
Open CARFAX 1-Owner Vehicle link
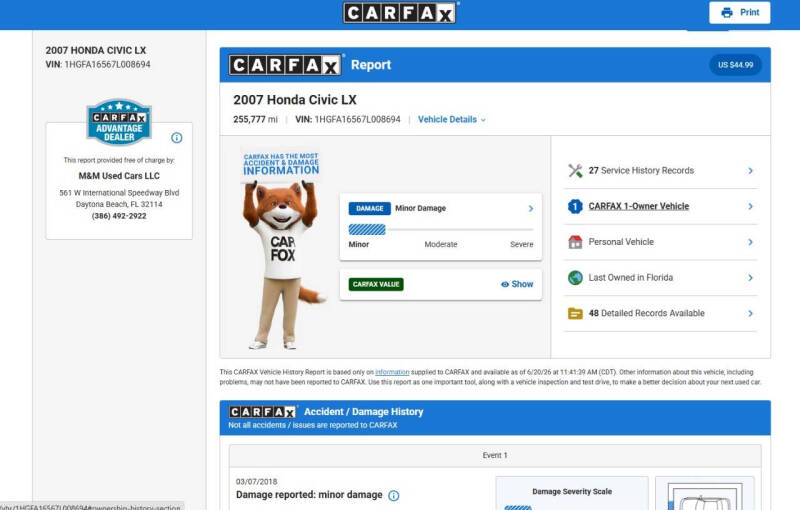pos(639,206)
